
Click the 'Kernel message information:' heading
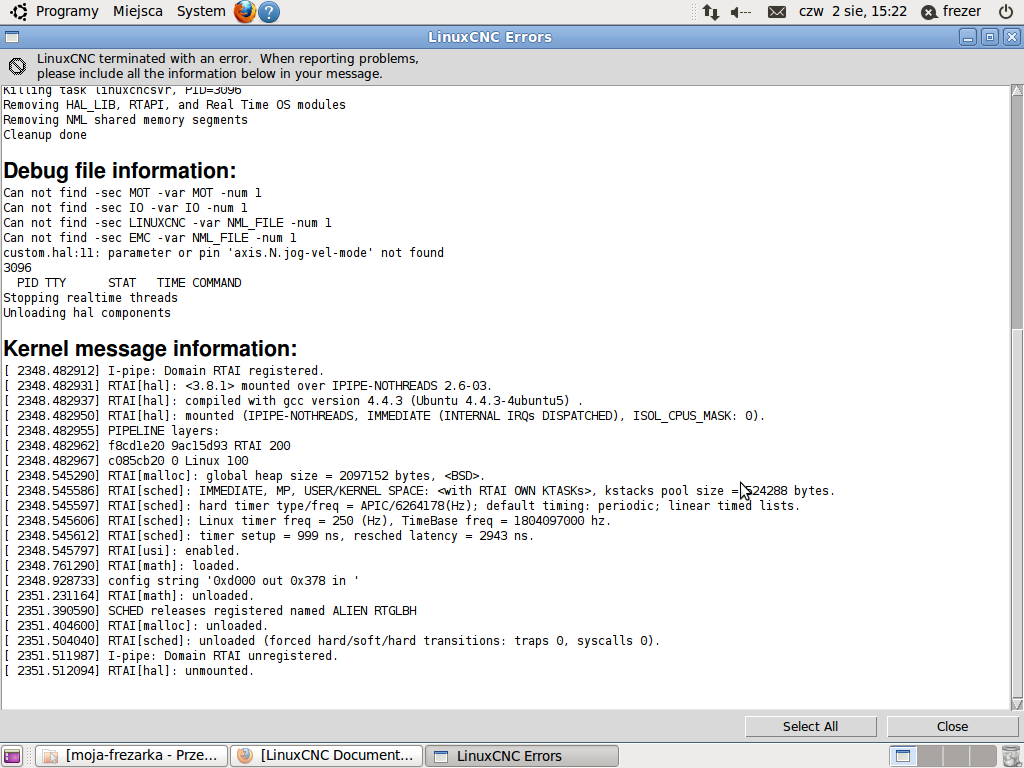coord(150,349)
